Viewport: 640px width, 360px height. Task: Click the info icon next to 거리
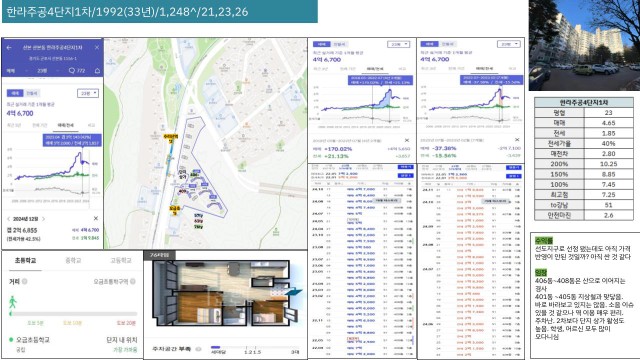(x=25, y=281)
